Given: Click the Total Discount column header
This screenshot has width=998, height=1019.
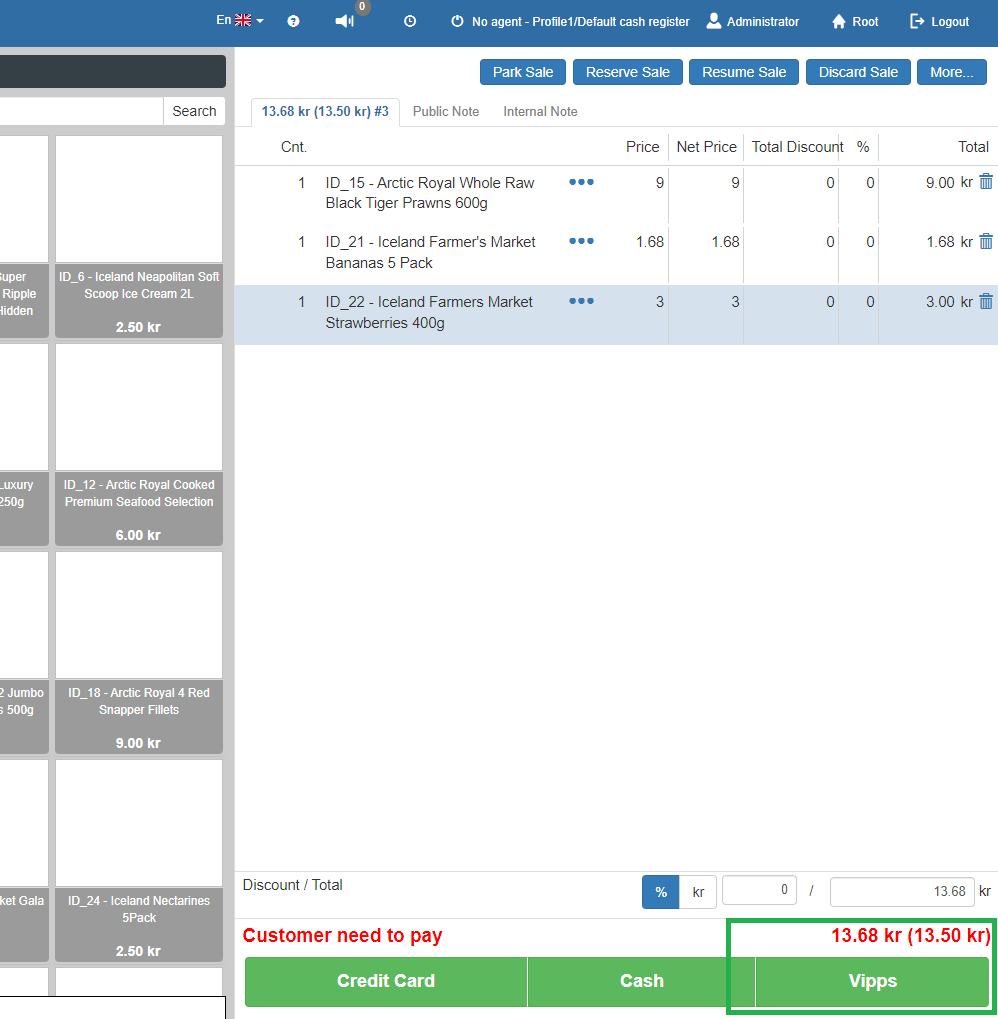Looking at the screenshot, I should click(797, 147).
